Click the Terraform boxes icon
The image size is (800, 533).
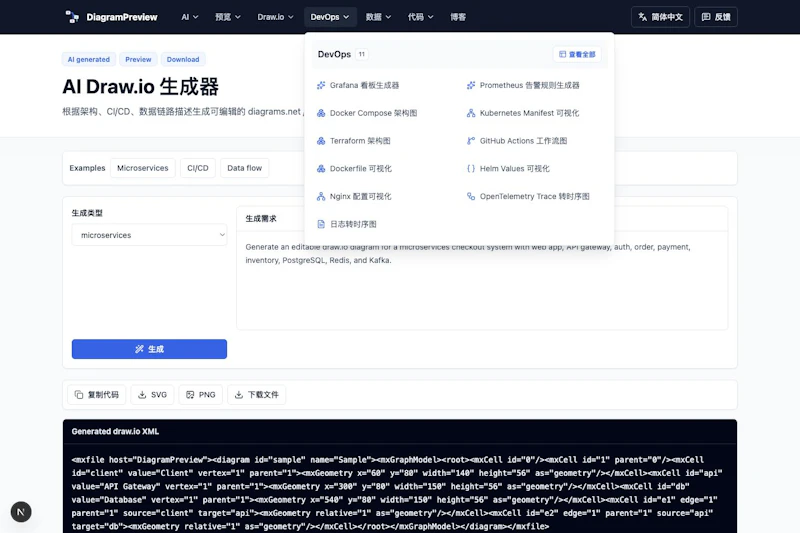(x=321, y=141)
